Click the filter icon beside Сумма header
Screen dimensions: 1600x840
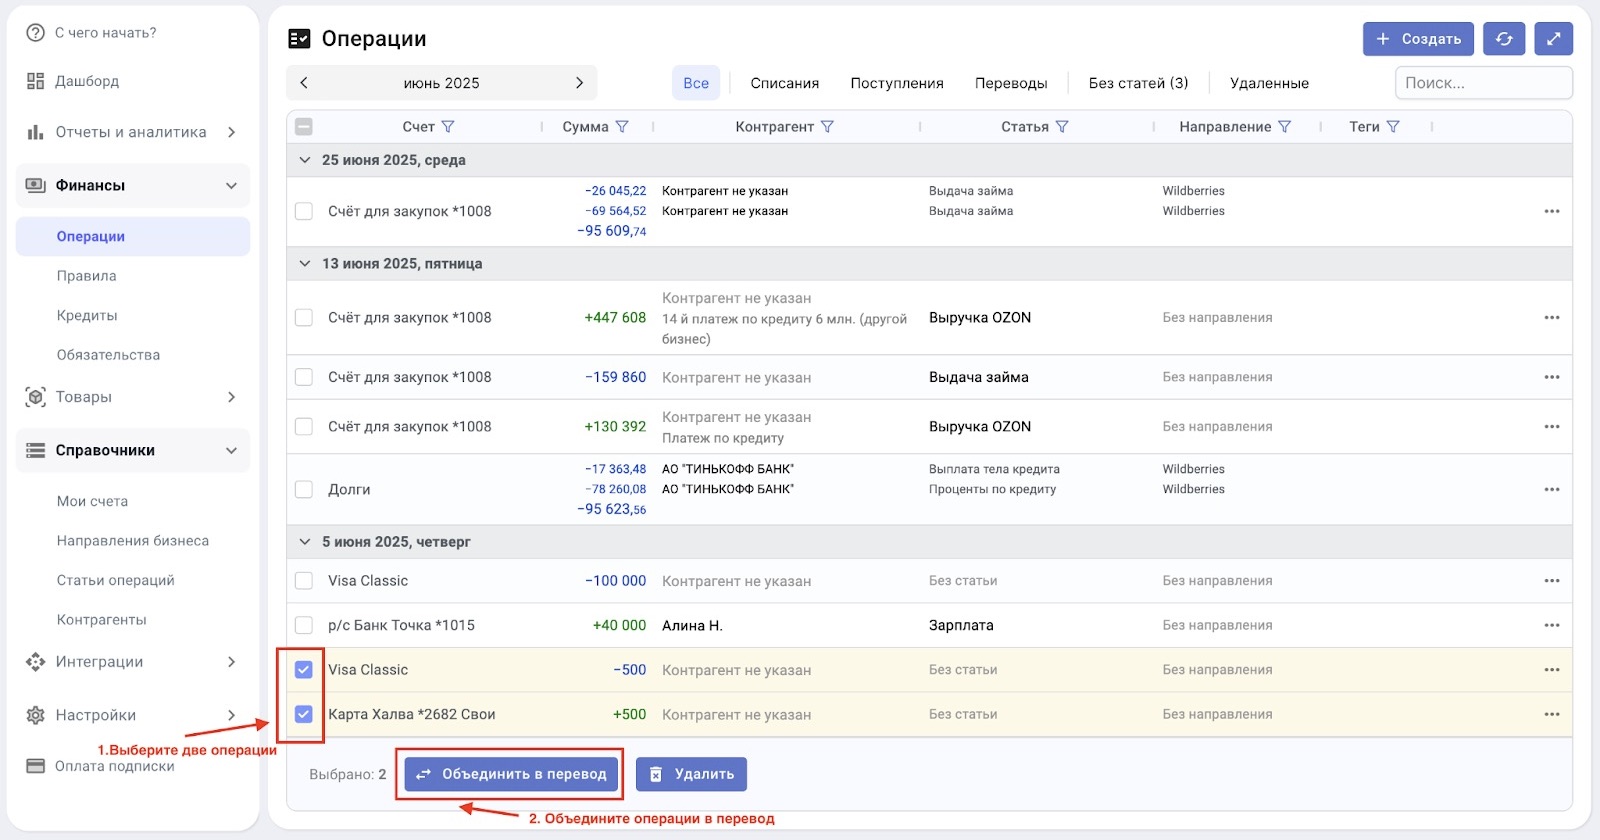click(622, 127)
